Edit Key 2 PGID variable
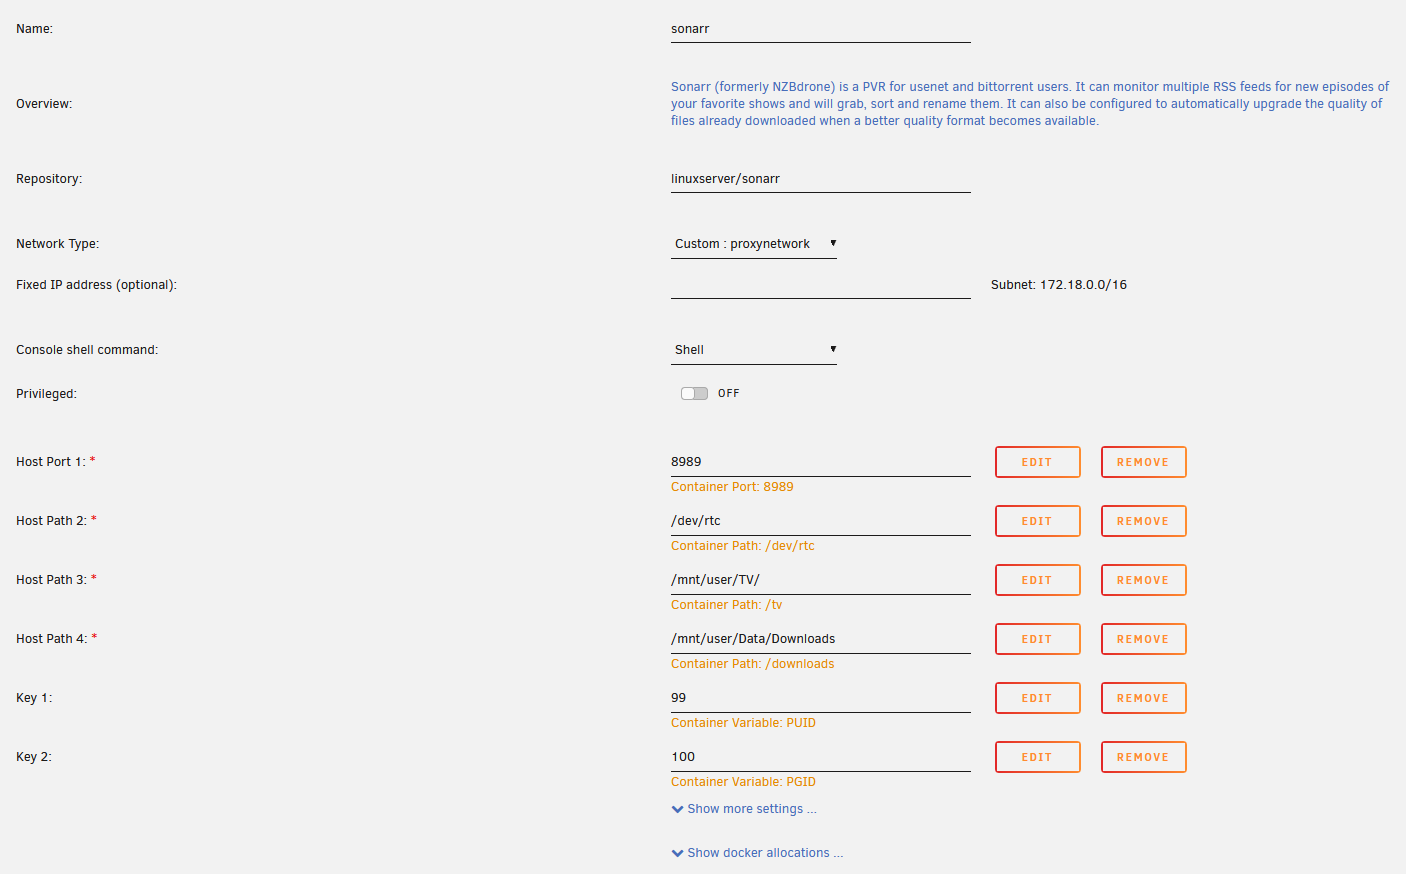 [1038, 757]
